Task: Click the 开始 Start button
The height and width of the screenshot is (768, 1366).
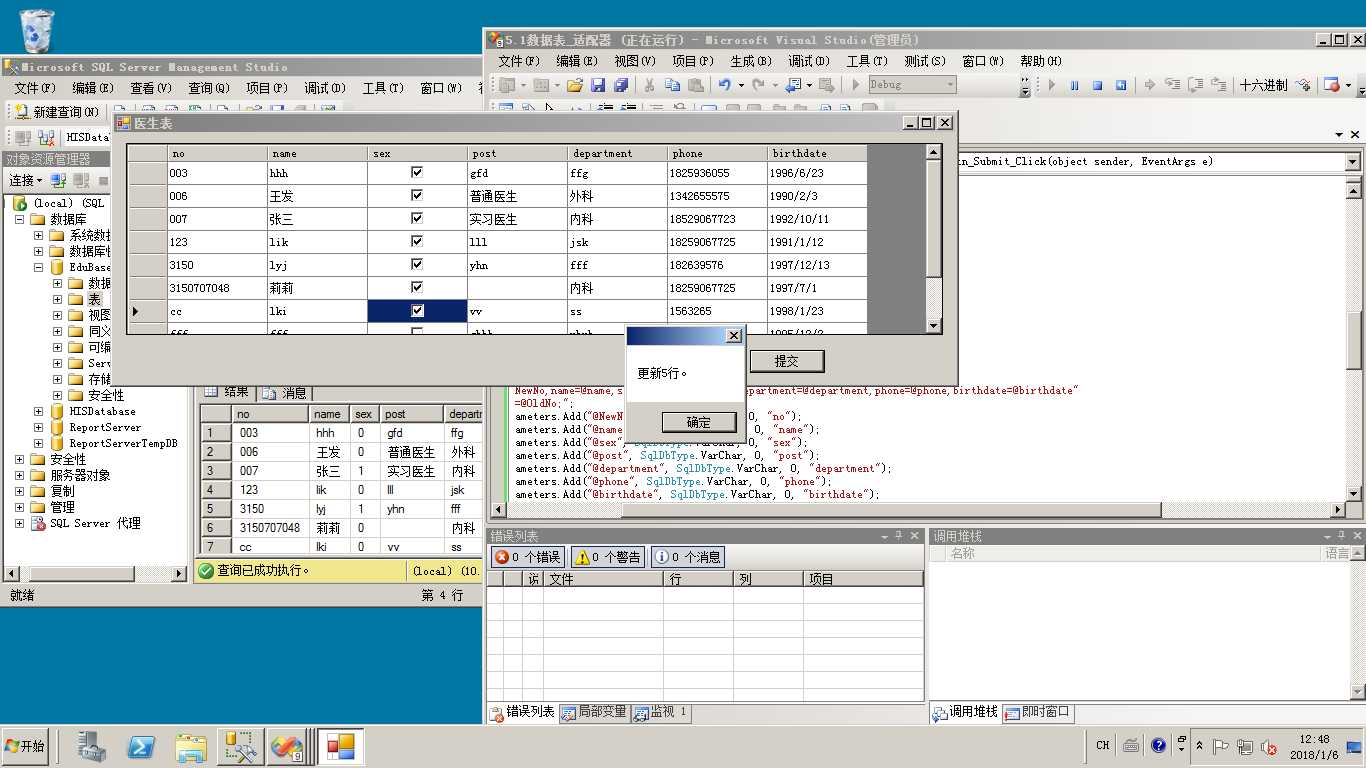Action: tap(25, 746)
